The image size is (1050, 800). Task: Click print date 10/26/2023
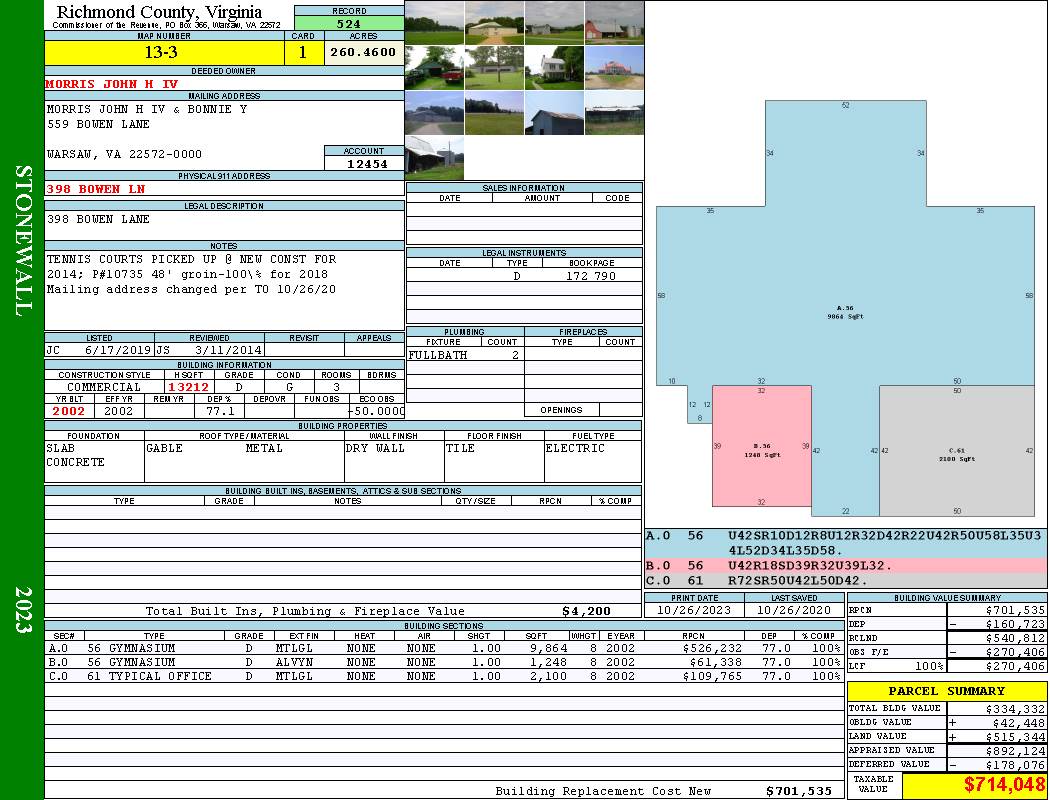pyautogui.click(x=694, y=610)
